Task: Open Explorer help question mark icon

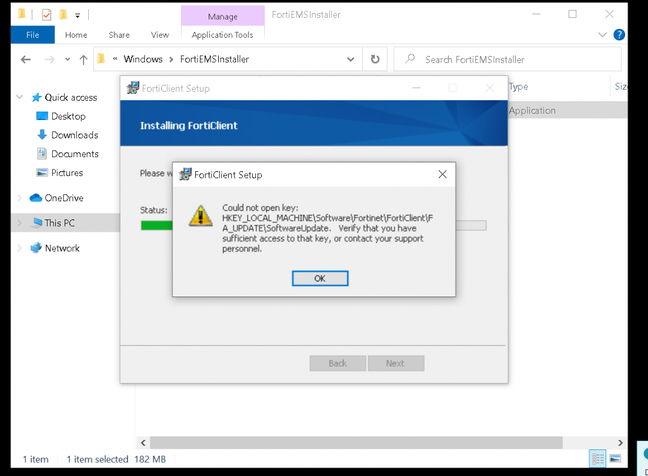Action: pyautogui.click(x=619, y=35)
